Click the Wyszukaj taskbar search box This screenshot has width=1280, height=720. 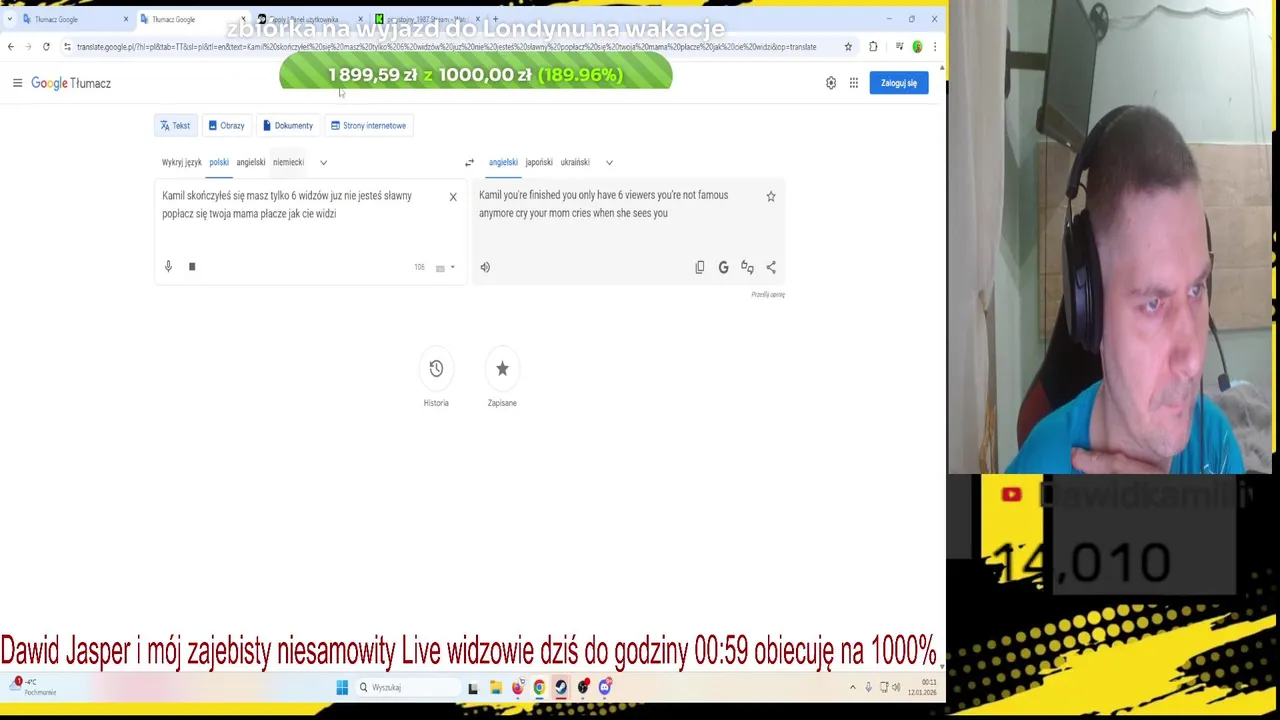406,687
